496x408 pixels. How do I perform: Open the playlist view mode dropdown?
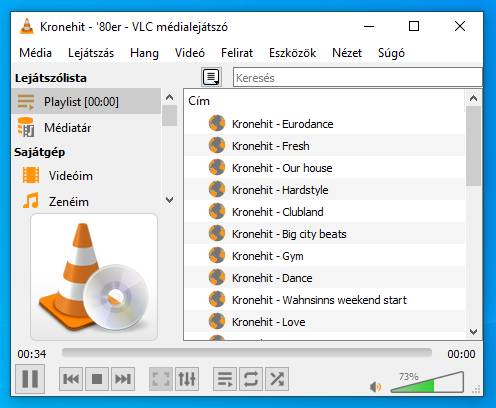coord(211,77)
